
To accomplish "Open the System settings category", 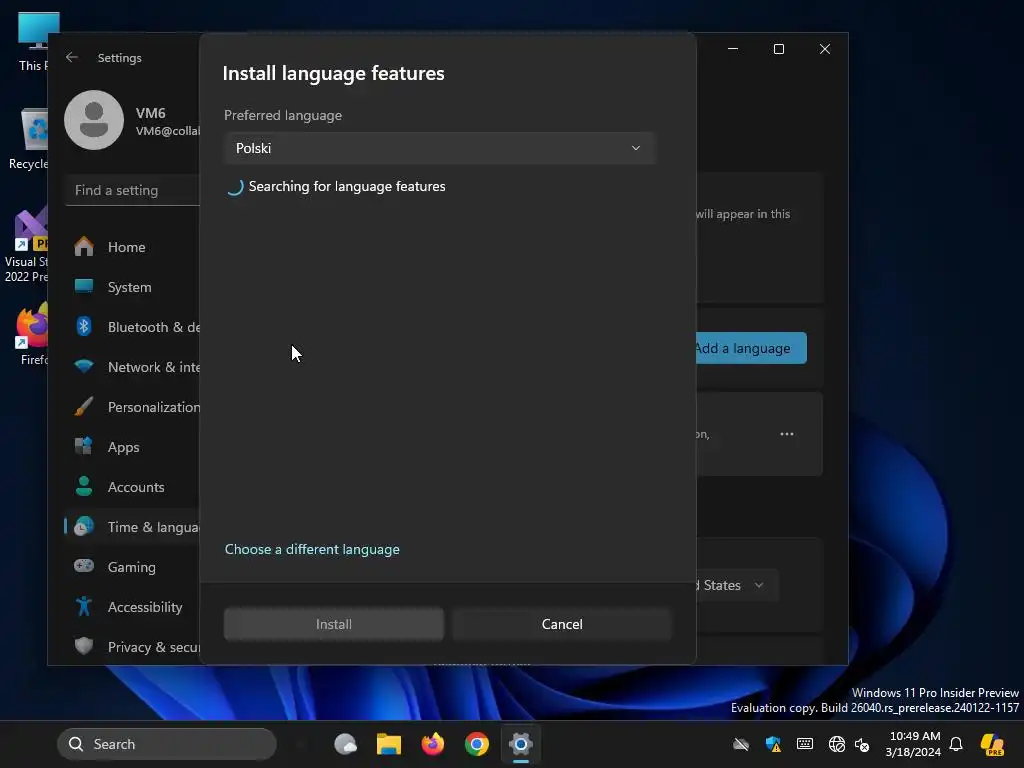I will [x=133, y=287].
